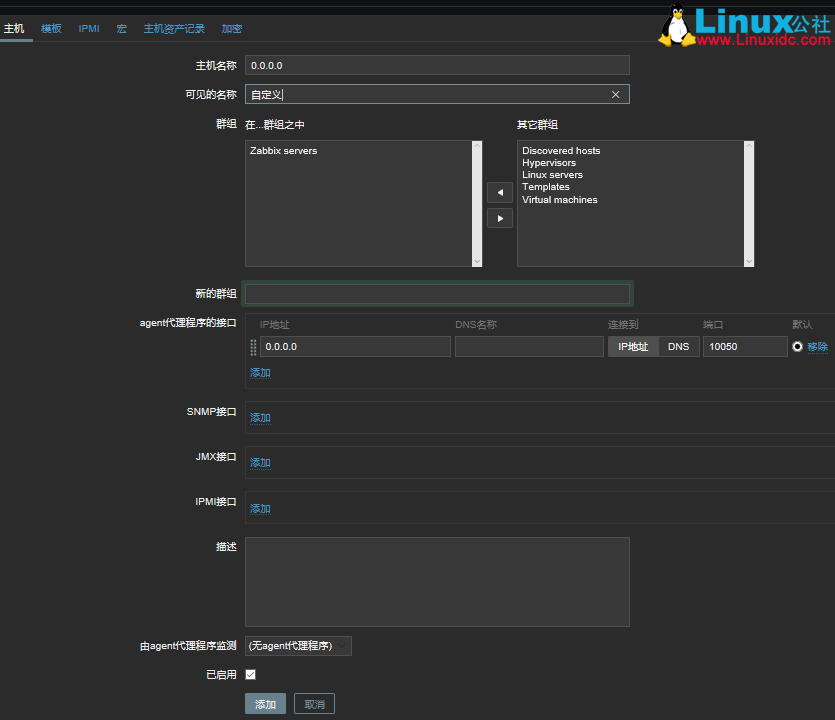Switch connection mode to DNS

pos(678,347)
